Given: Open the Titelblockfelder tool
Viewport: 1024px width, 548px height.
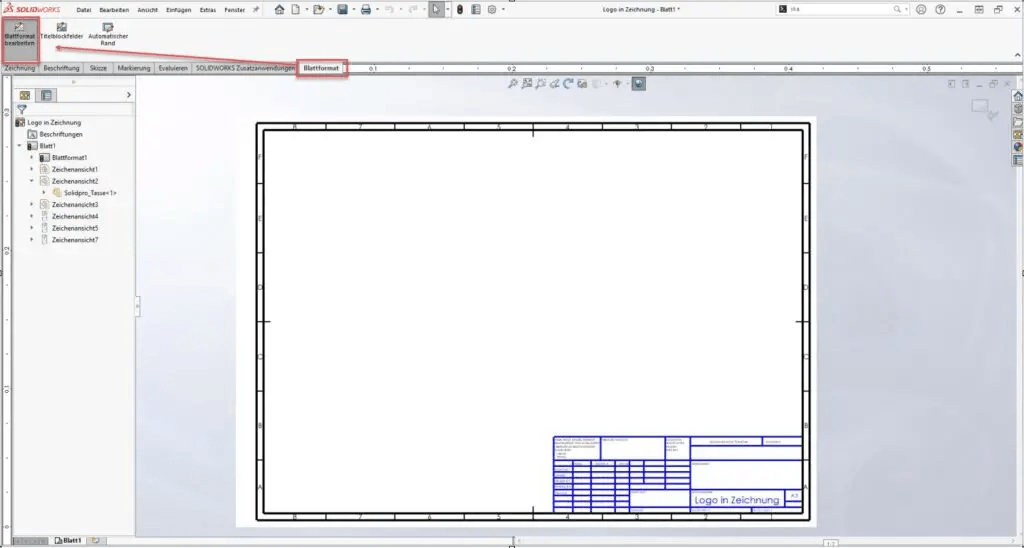Looking at the screenshot, I should tap(61, 31).
